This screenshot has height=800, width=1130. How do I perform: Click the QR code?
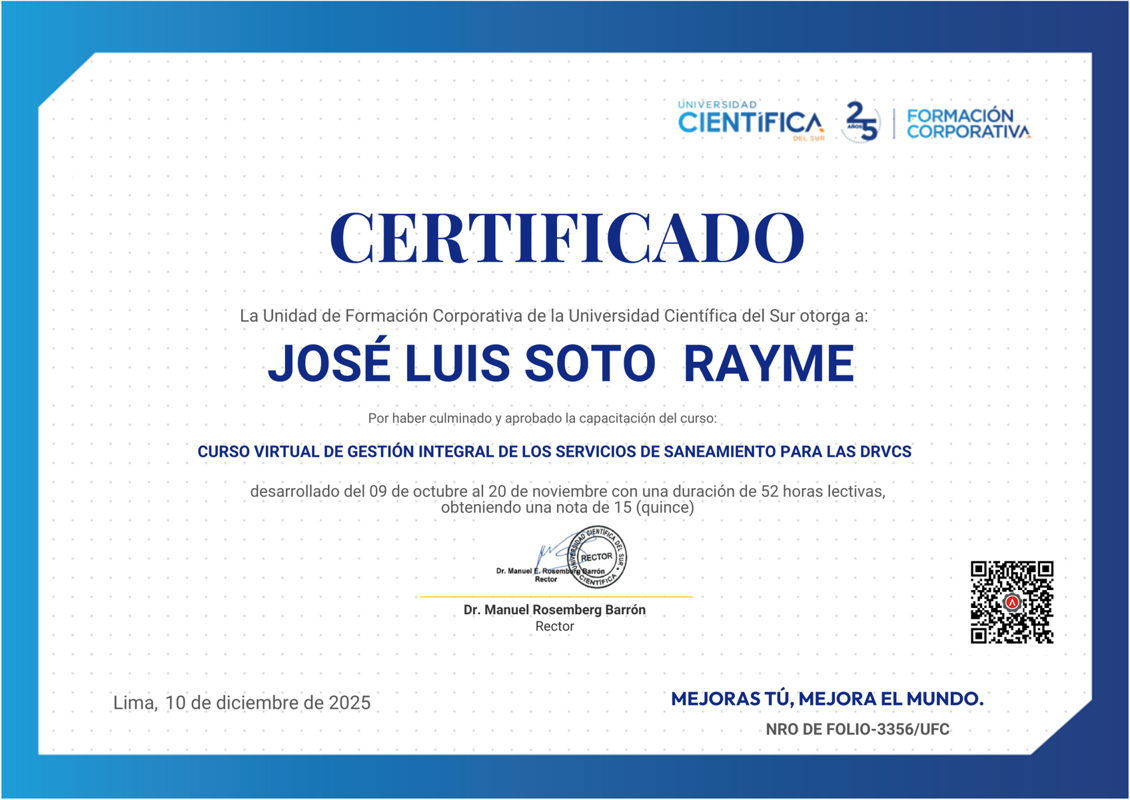click(x=1012, y=602)
